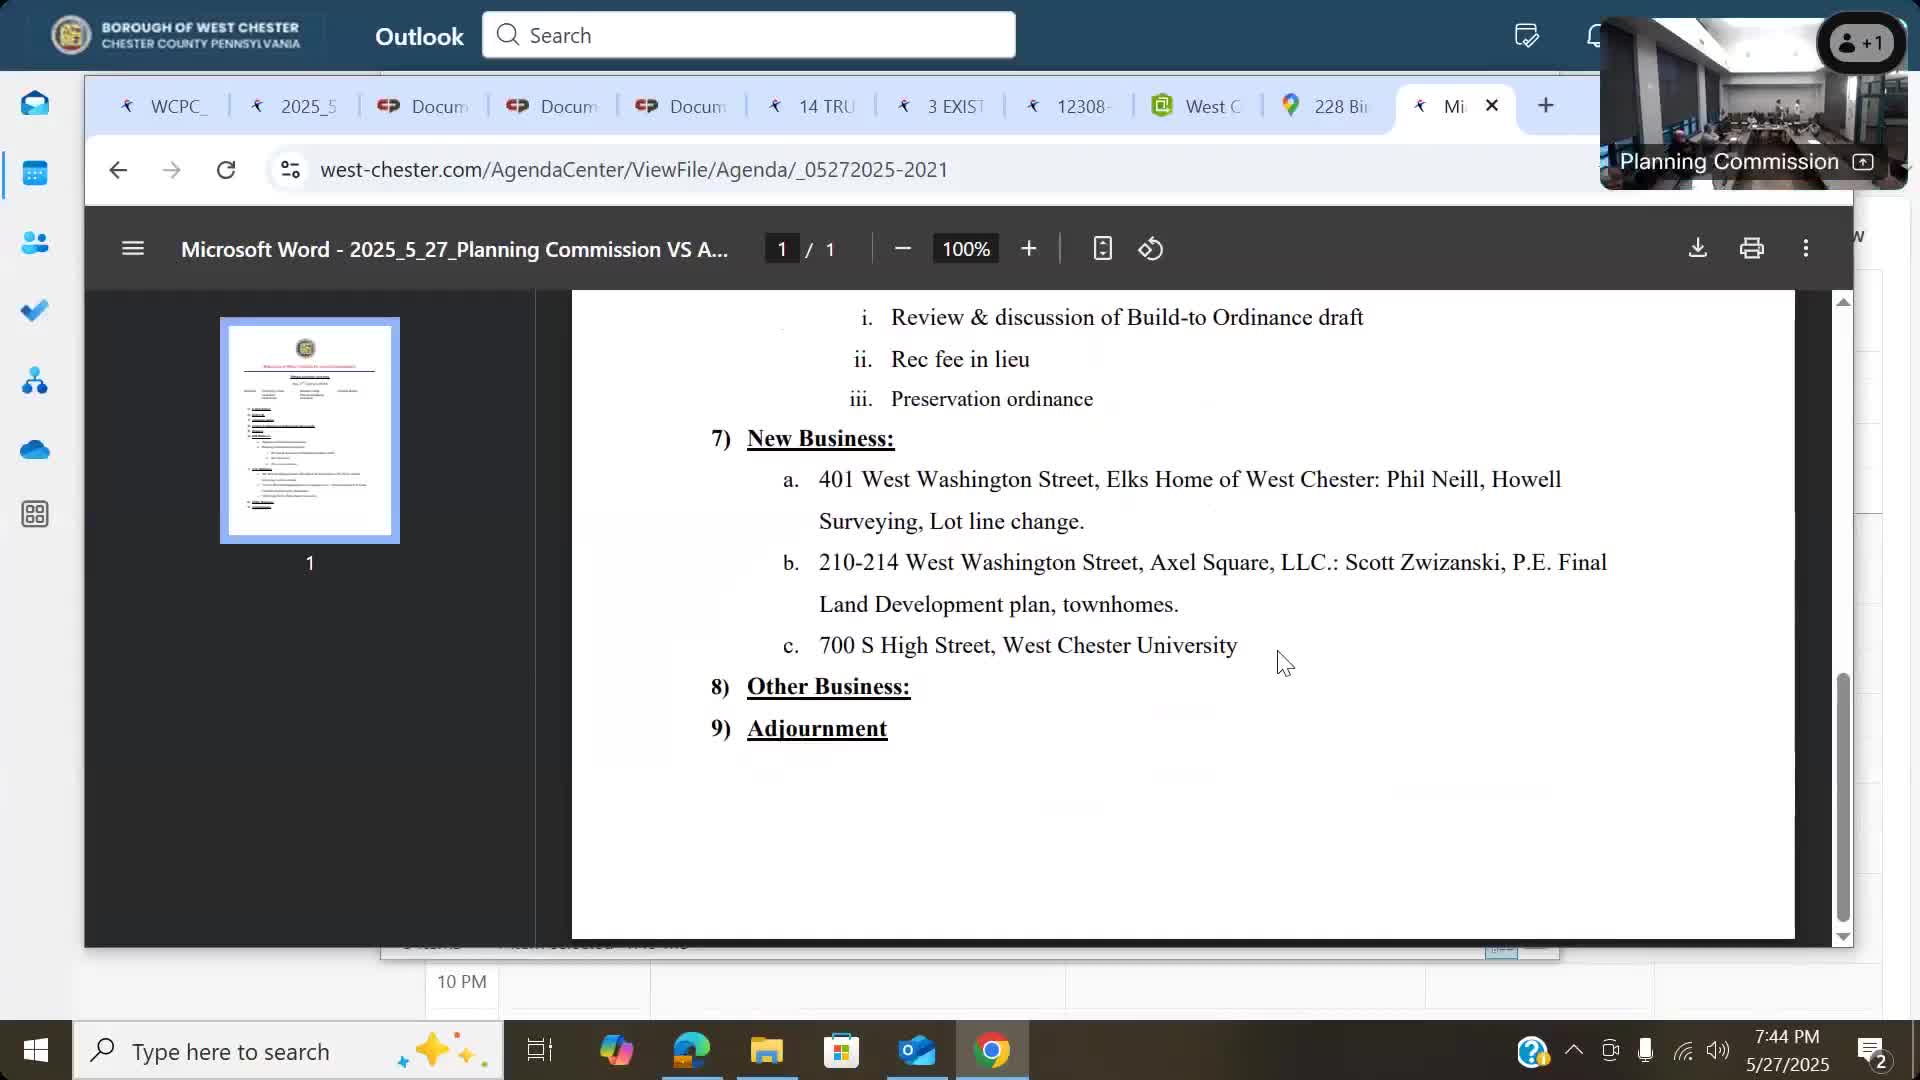Viewport: 1920px width, 1080px height.
Task: Reload the browser page
Action: (x=226, y=170)
